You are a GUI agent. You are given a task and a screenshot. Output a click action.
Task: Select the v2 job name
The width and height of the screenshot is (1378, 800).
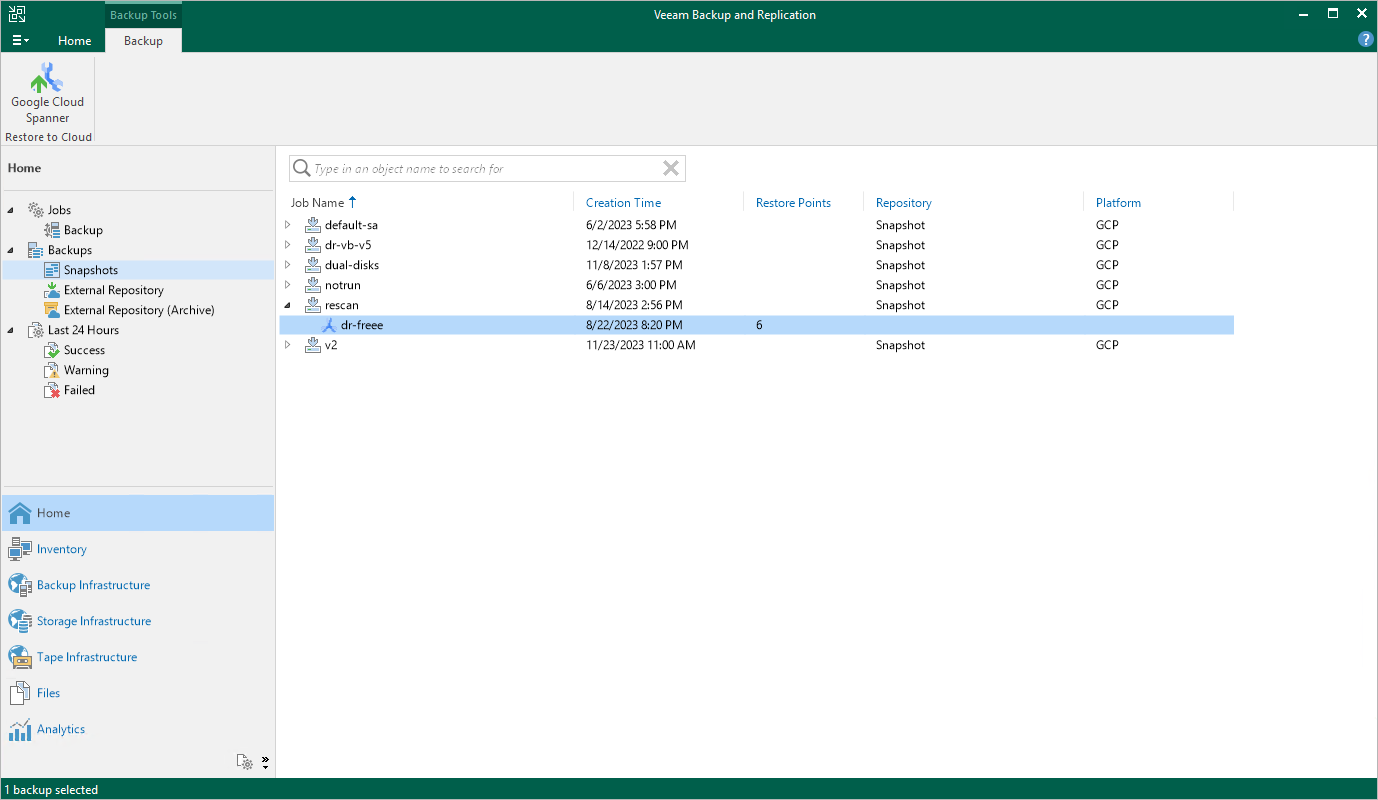(332, 345)
